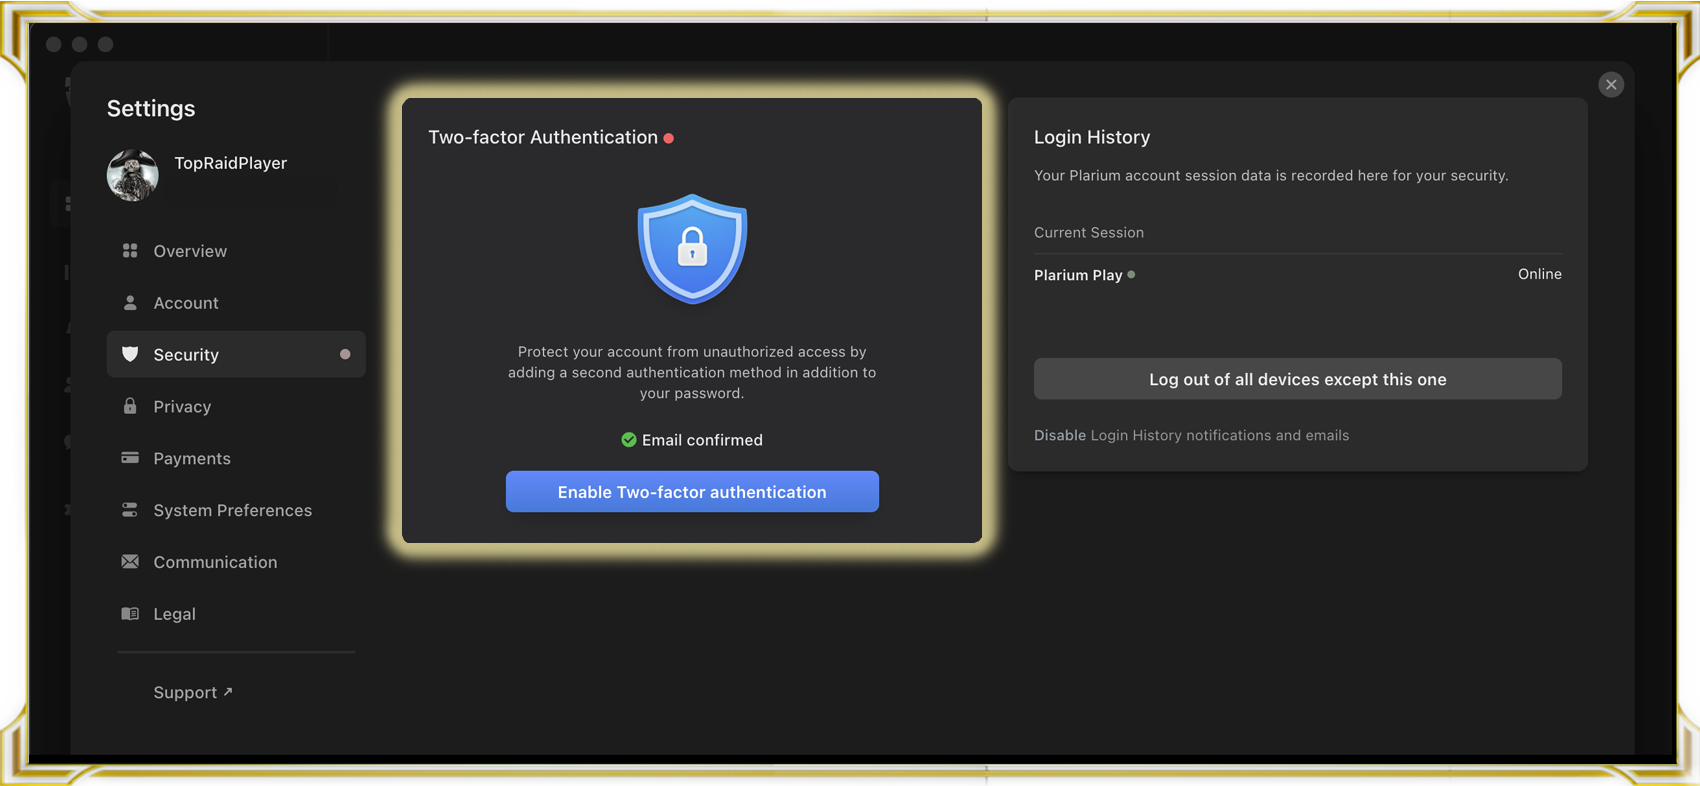Go to System Preferences section

pos(232,510)
